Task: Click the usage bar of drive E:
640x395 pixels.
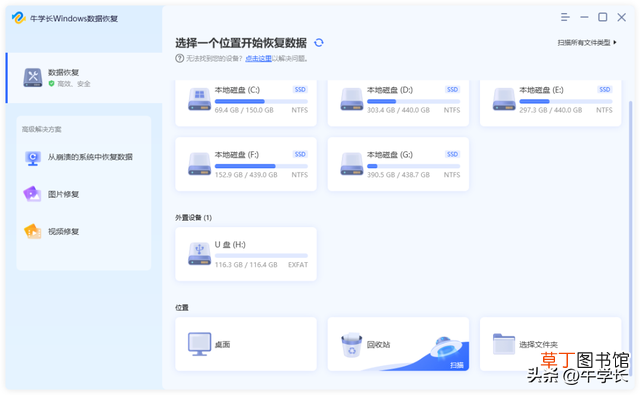Action: (x=566, y=101)
